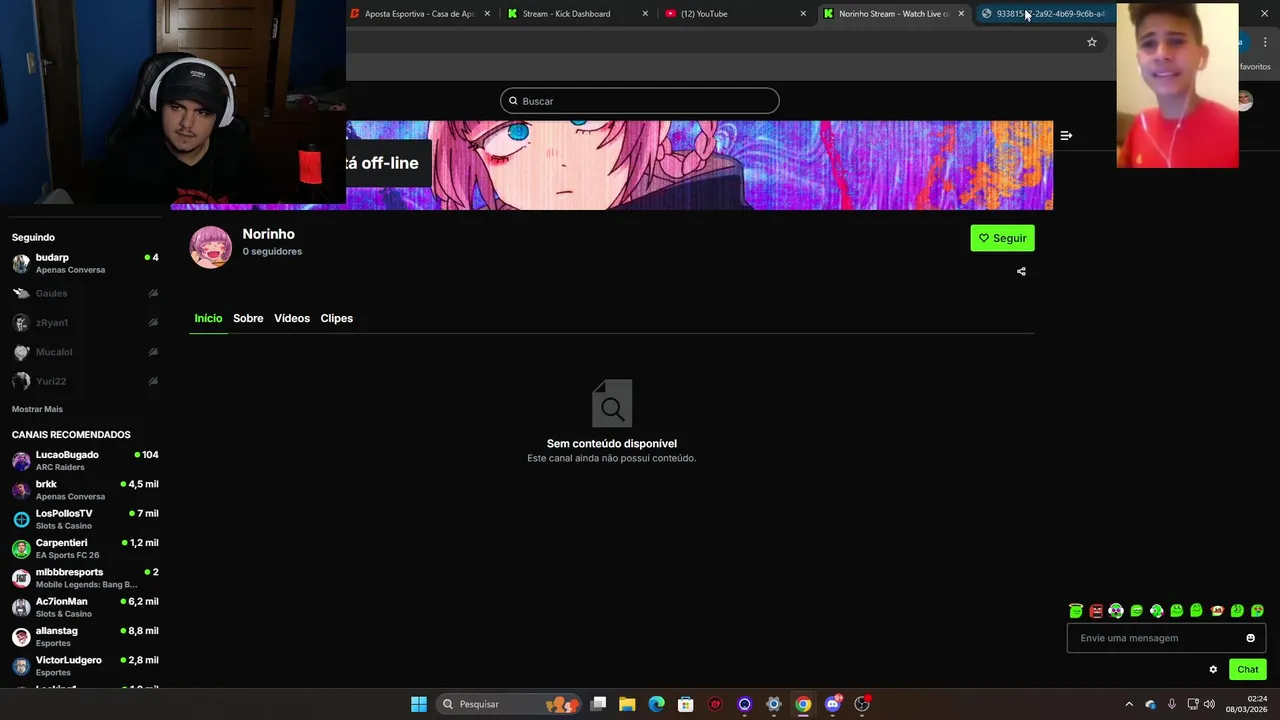Open Settings gear on the taskbar

click(773, 704)
